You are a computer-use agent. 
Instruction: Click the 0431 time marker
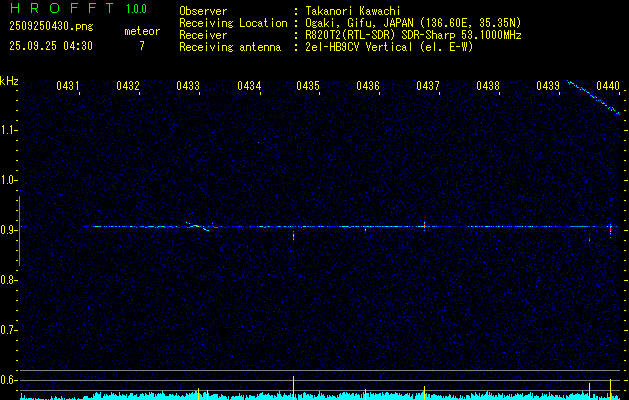tap(67, 85)
